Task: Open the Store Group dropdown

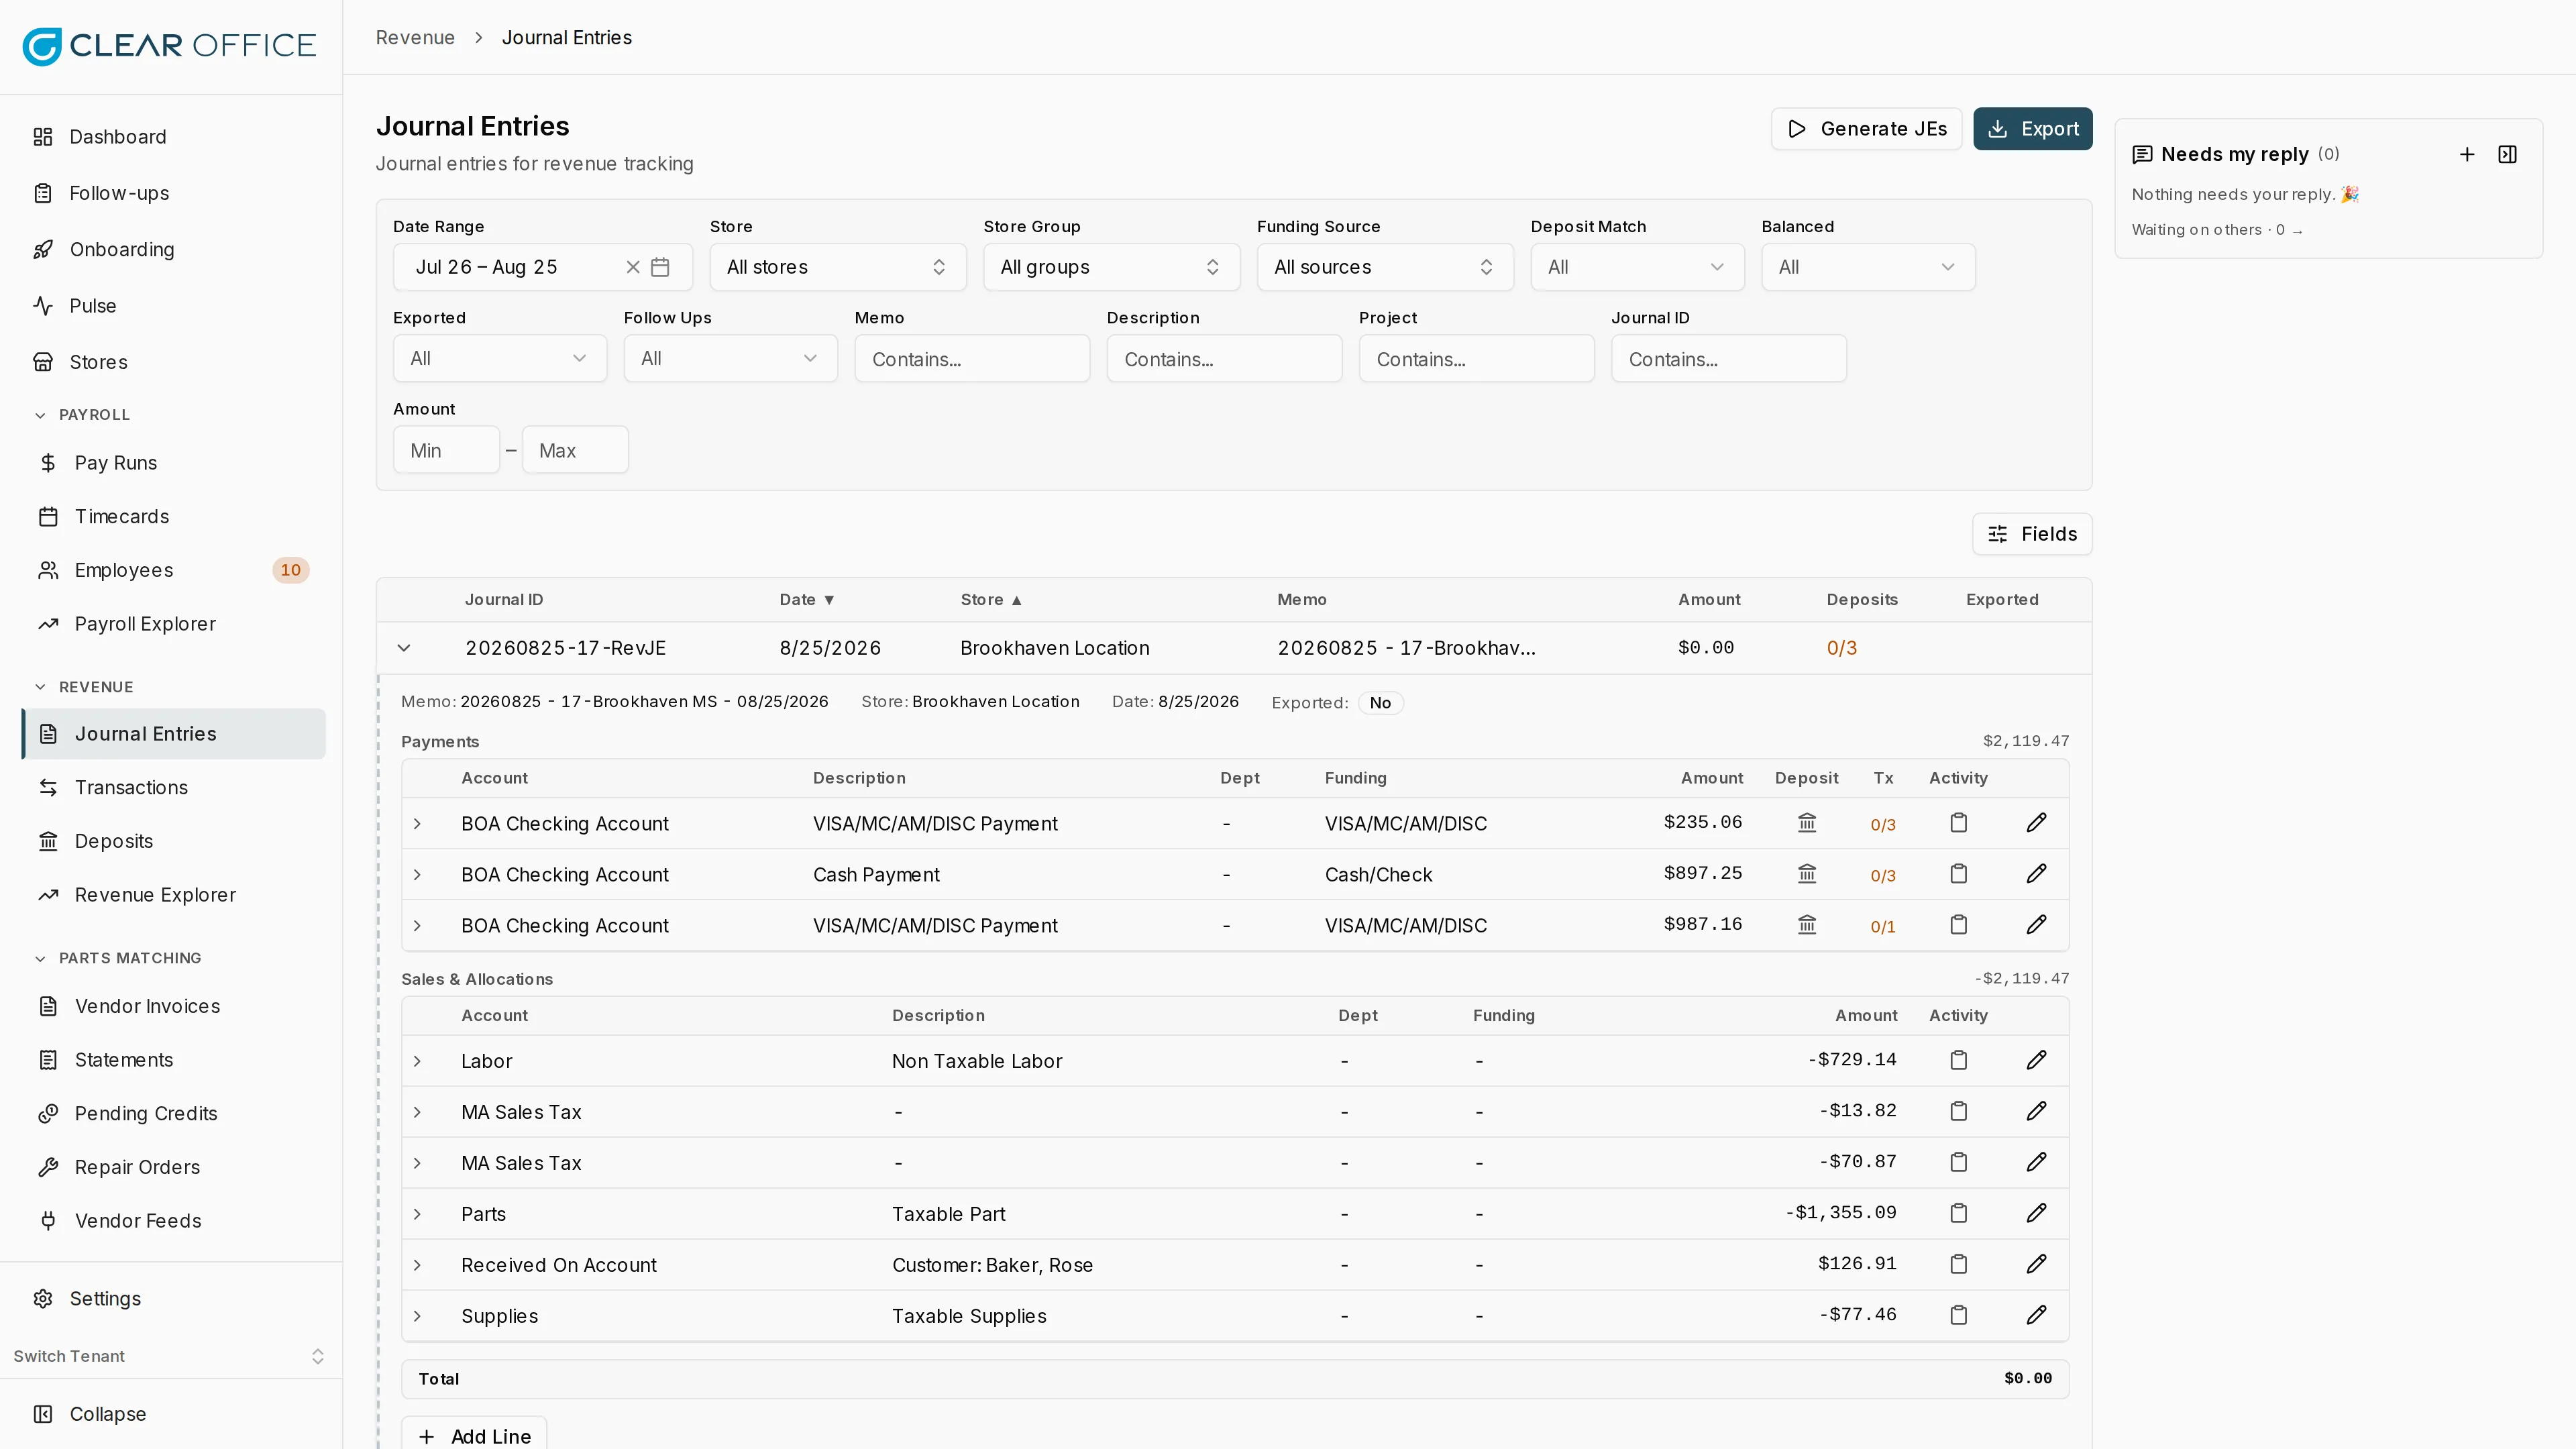Action: [1111, 267]
